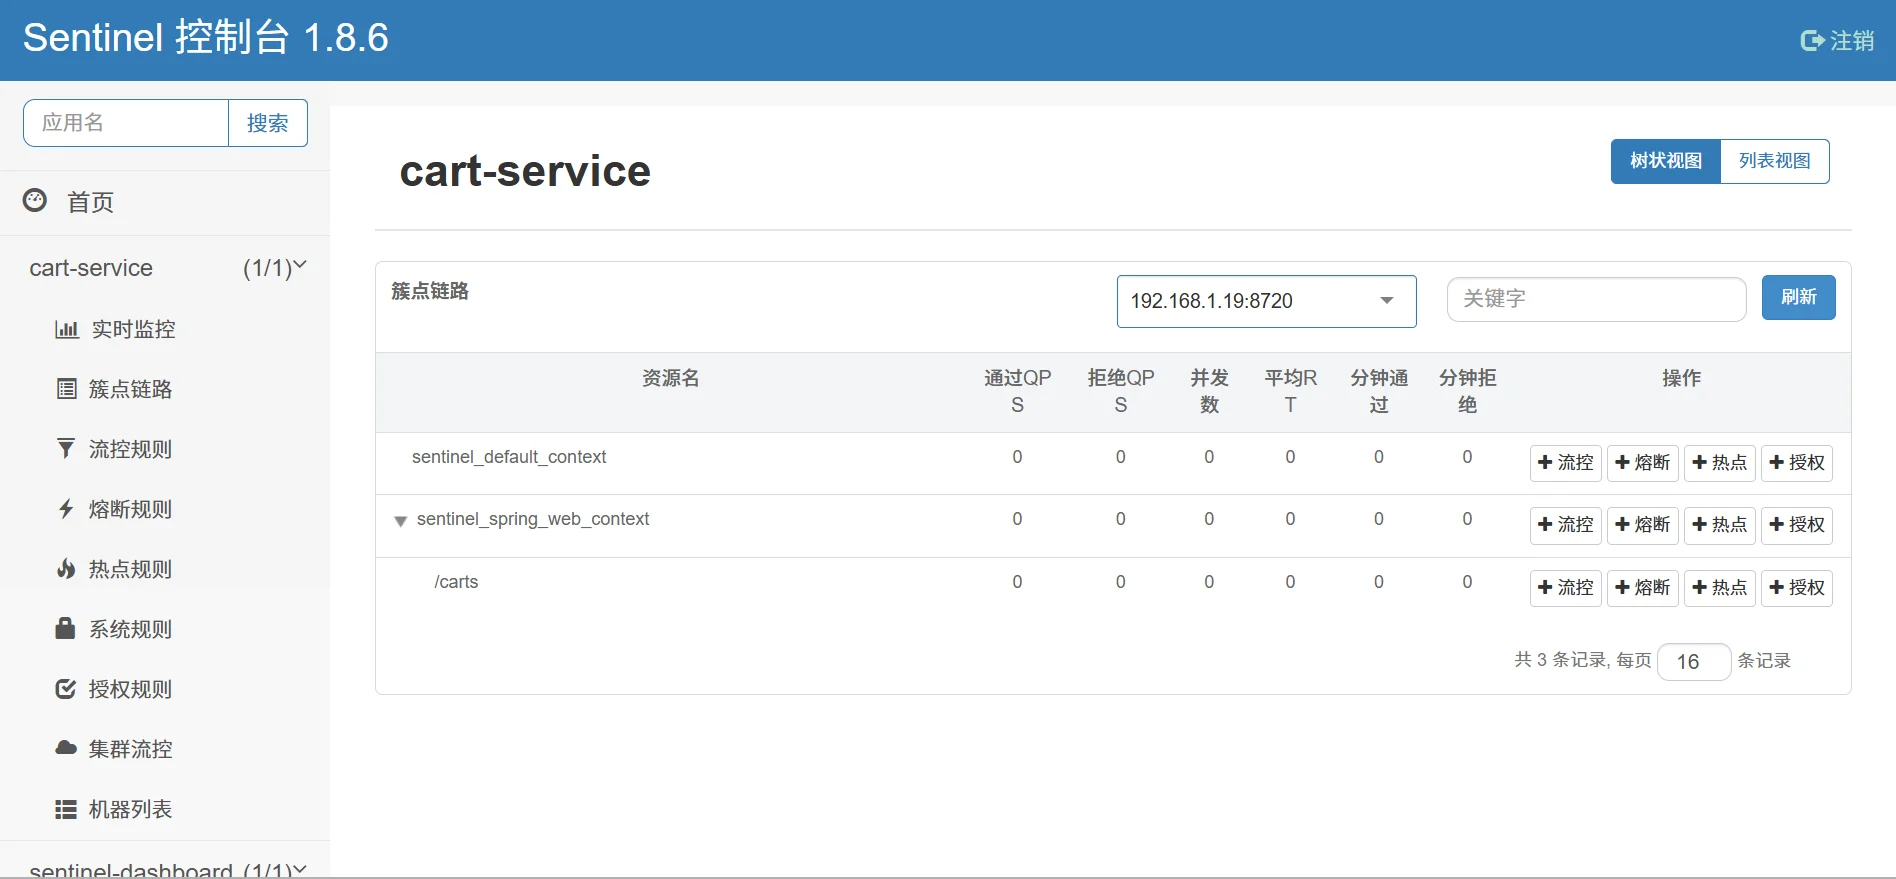Image resolution: width=1896 pixels, height=879 pixels.
Task: Click the 分钟通过 column header
Action: click(x=1379, y=391)
